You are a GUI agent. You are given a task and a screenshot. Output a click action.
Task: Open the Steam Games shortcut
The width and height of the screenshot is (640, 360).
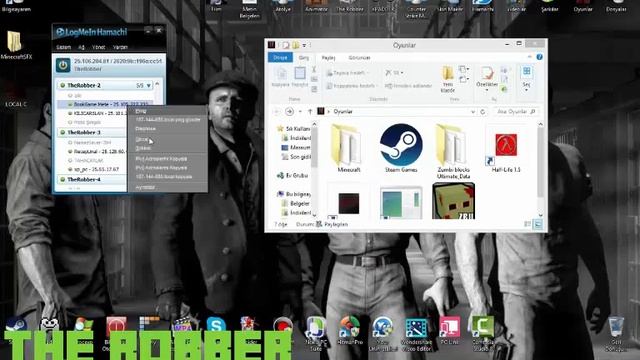(x=401, y=149)
